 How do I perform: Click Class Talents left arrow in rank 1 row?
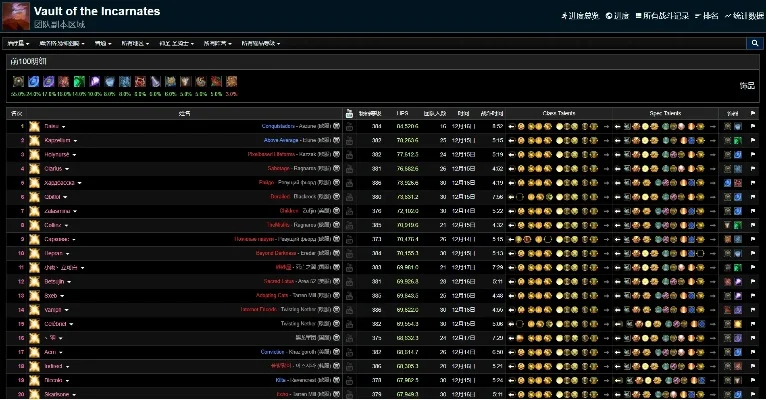(x=511, y=126)
